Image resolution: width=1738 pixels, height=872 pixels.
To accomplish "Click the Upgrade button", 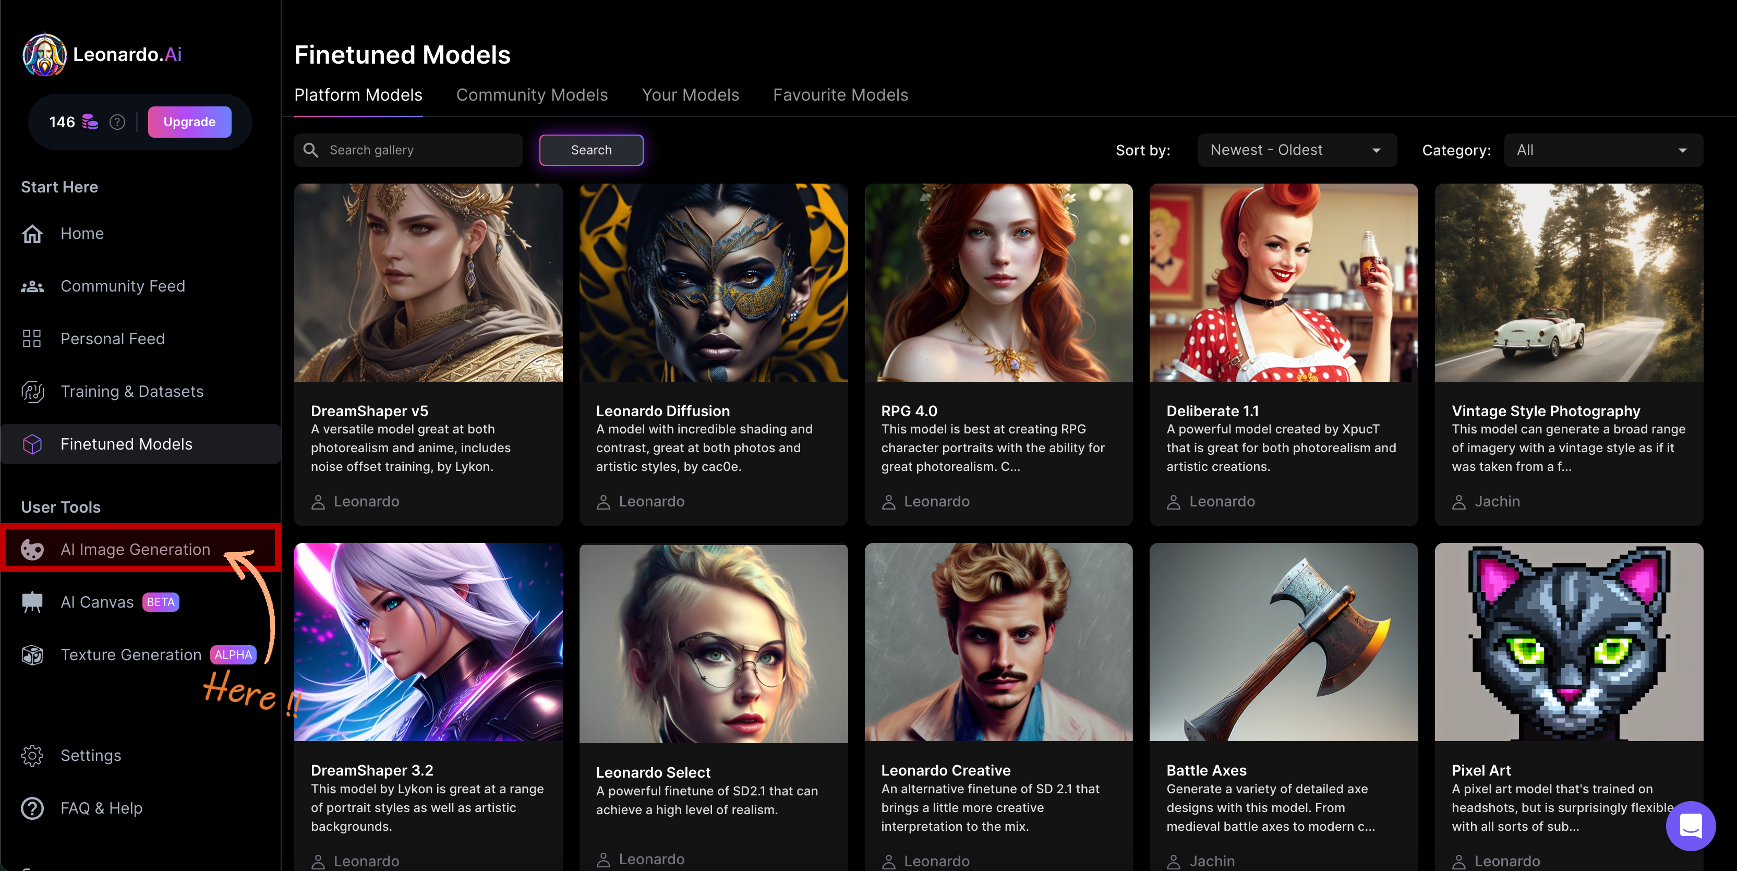I will [x=189, y=122].
